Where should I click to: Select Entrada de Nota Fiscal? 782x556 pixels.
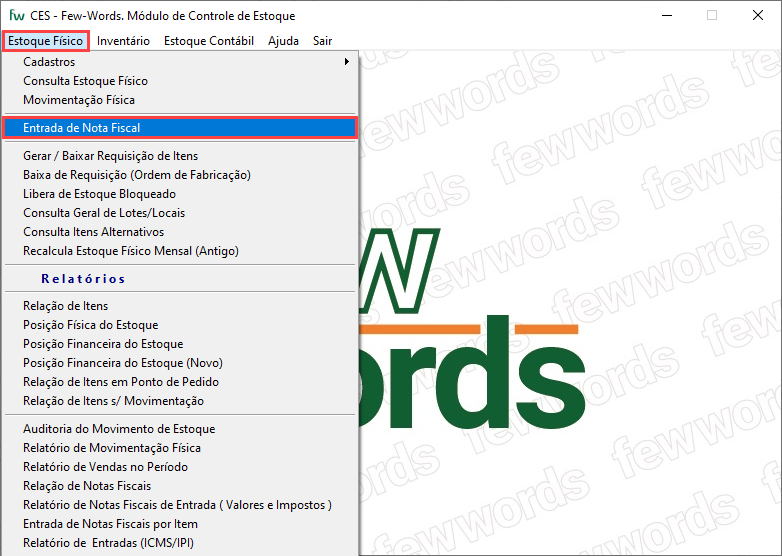pos(180,128)
